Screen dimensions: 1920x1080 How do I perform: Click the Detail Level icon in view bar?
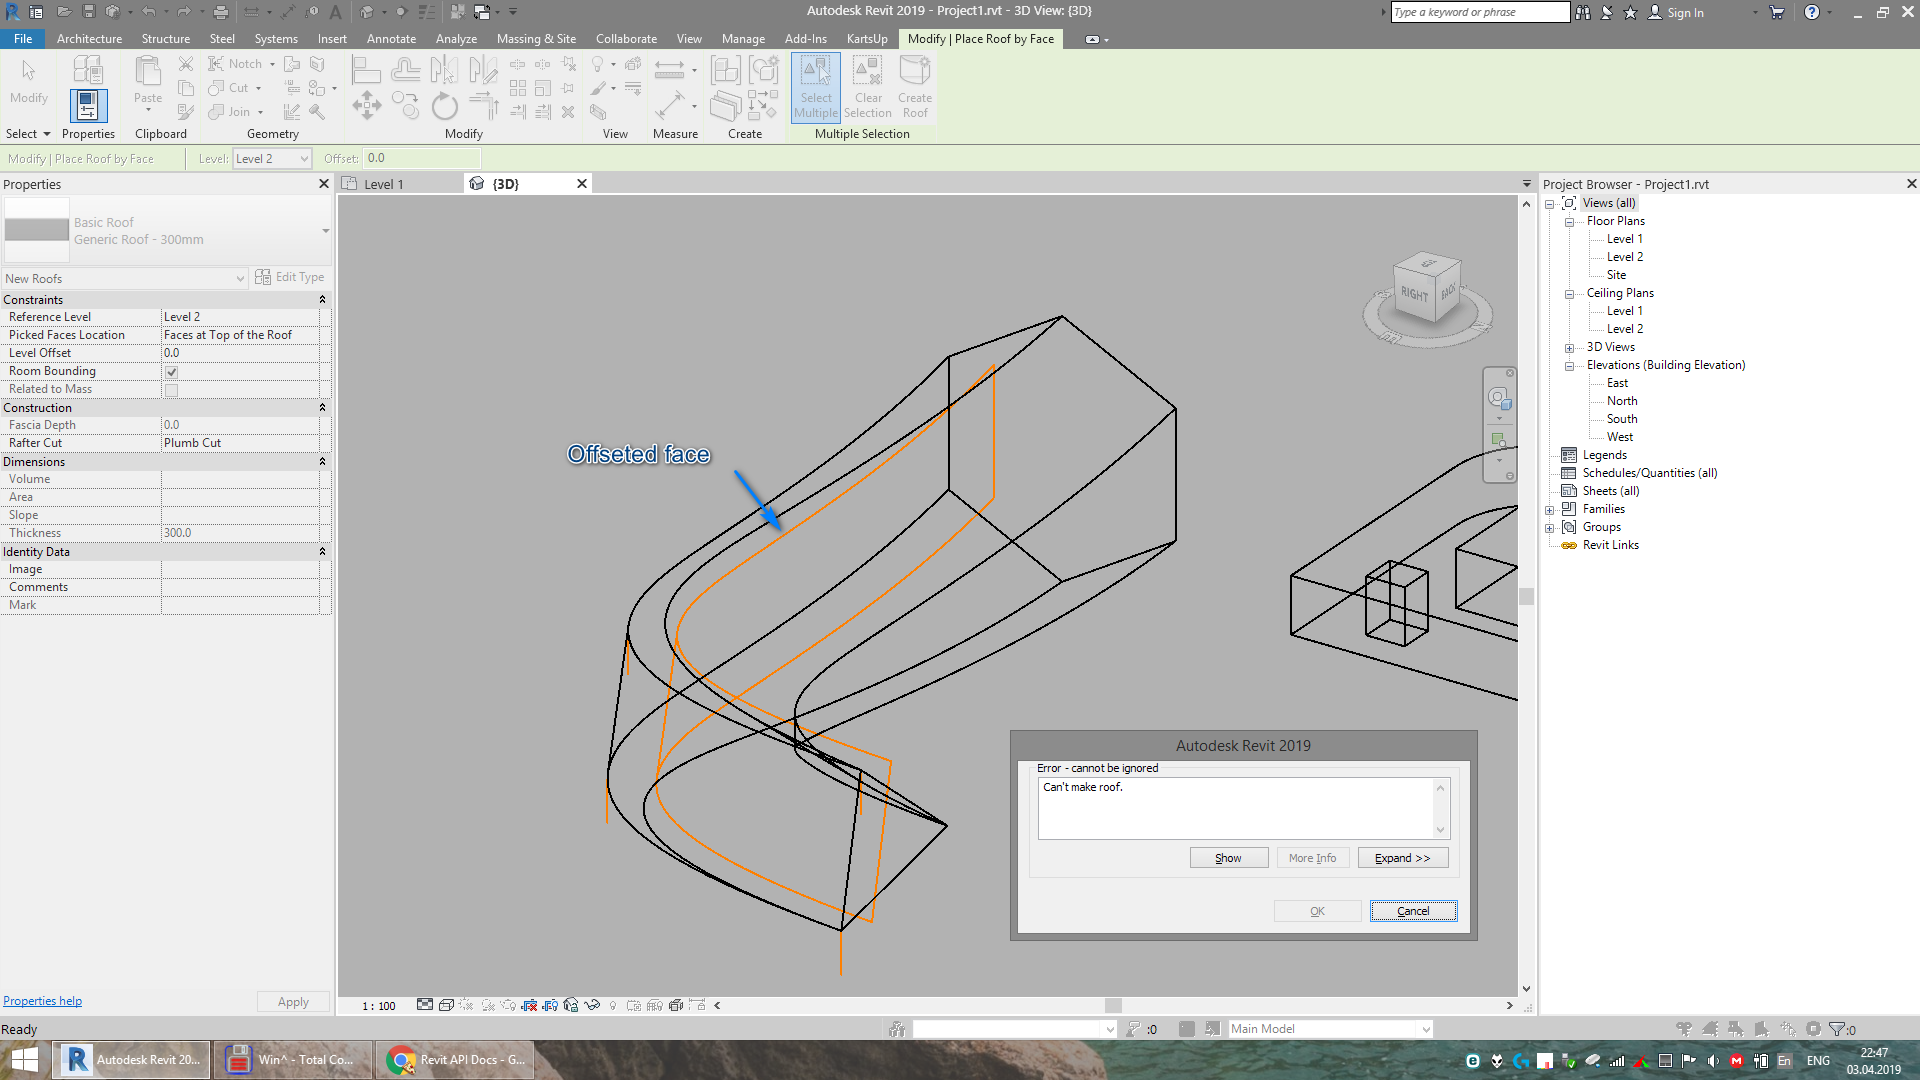425,1005
